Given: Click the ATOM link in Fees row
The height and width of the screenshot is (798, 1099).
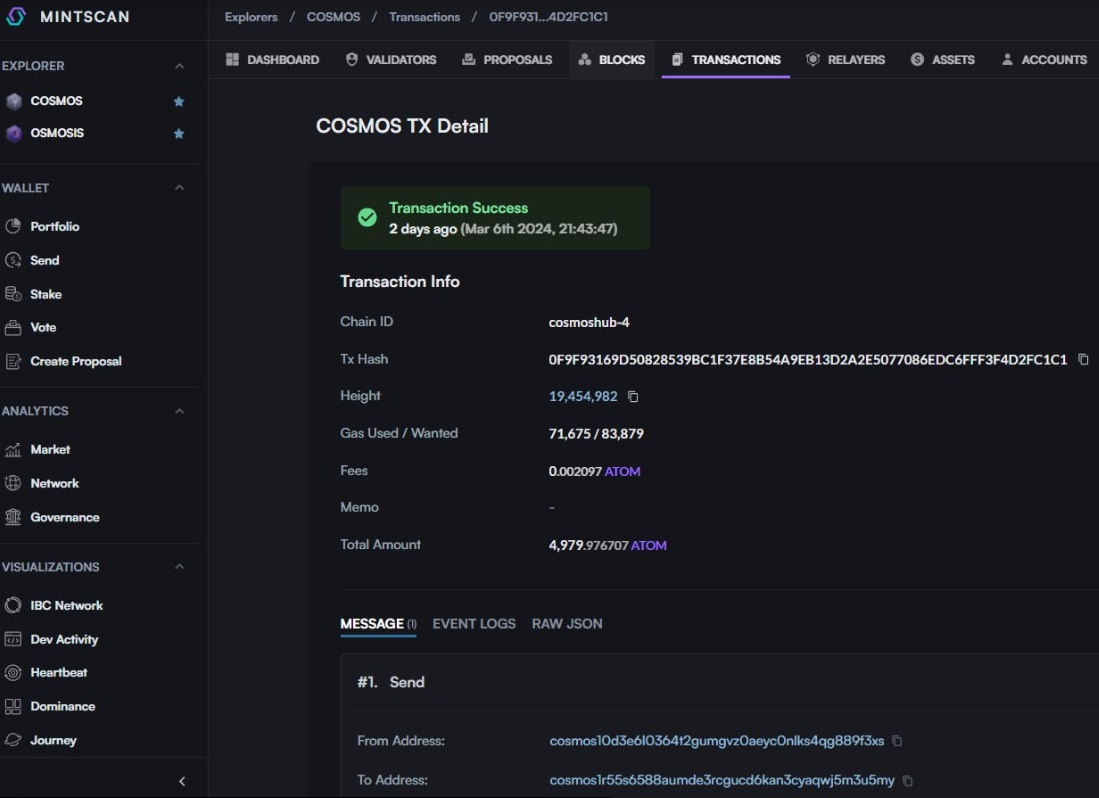Looking at the screenshot, I should point(622,472).
